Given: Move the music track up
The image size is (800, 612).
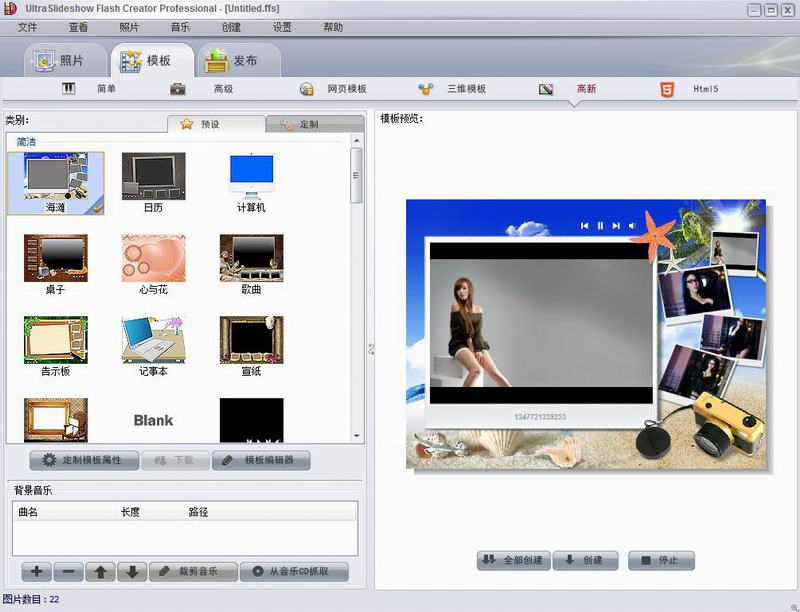Looking at the screenshot, I should (100, 572).
